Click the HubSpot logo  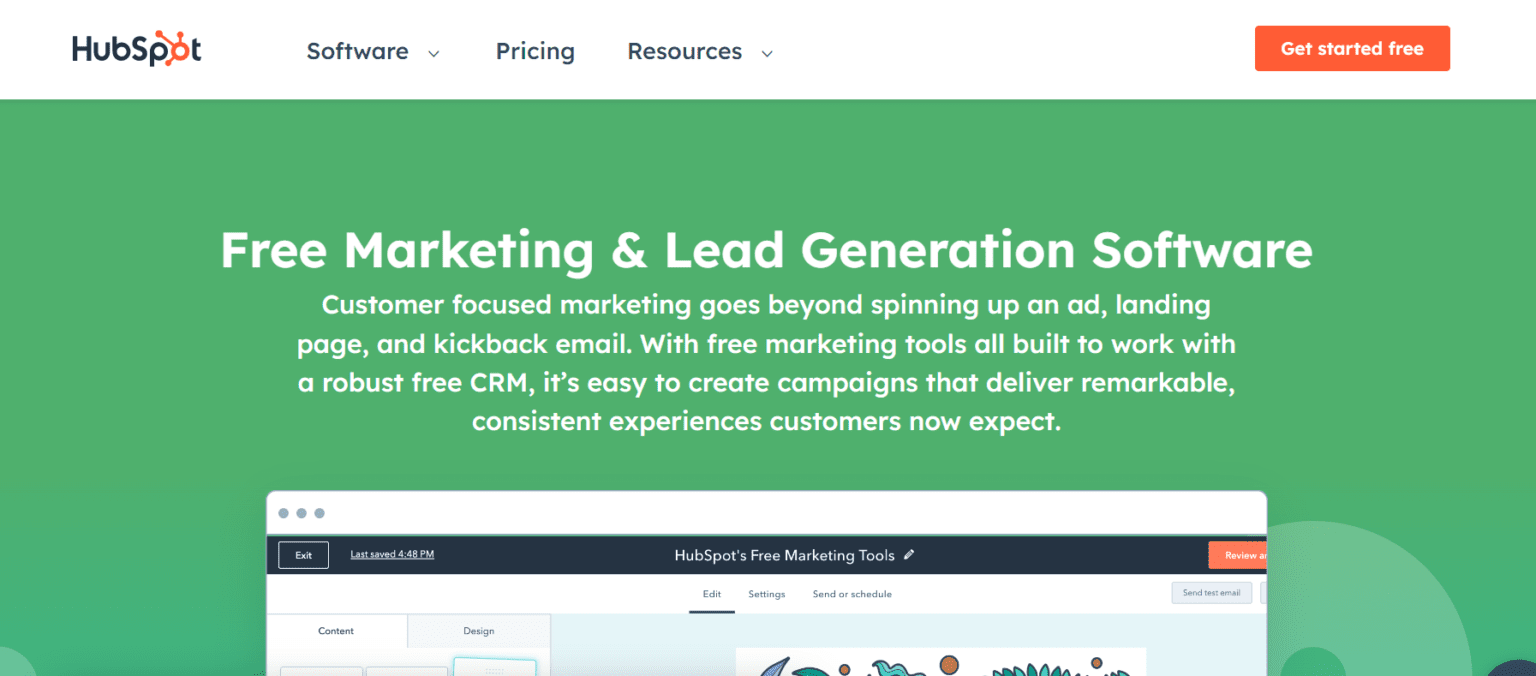136,49
